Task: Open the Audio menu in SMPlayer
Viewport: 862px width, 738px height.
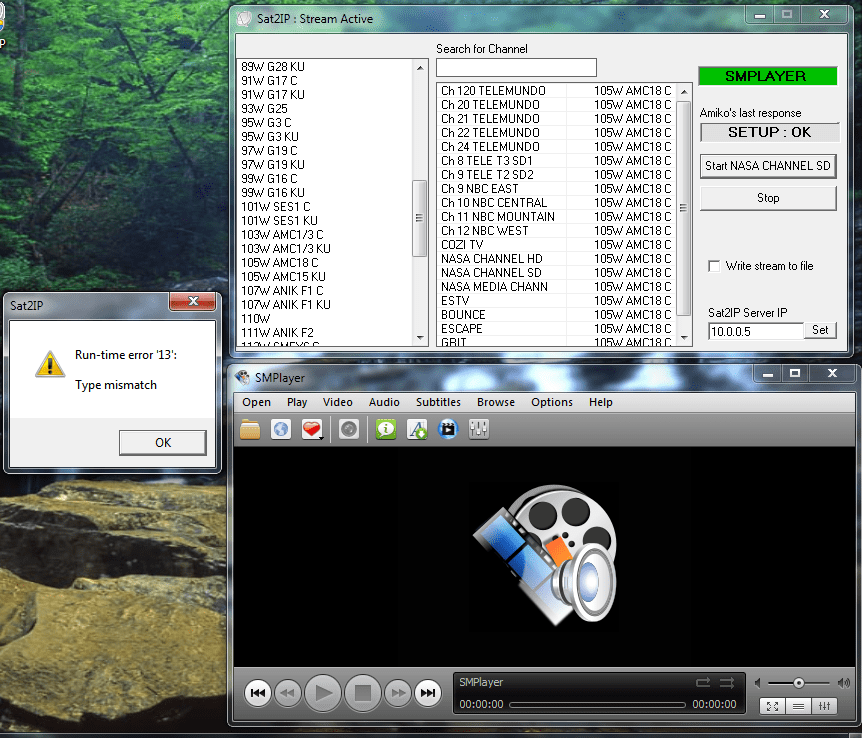Action: (384, 402)
